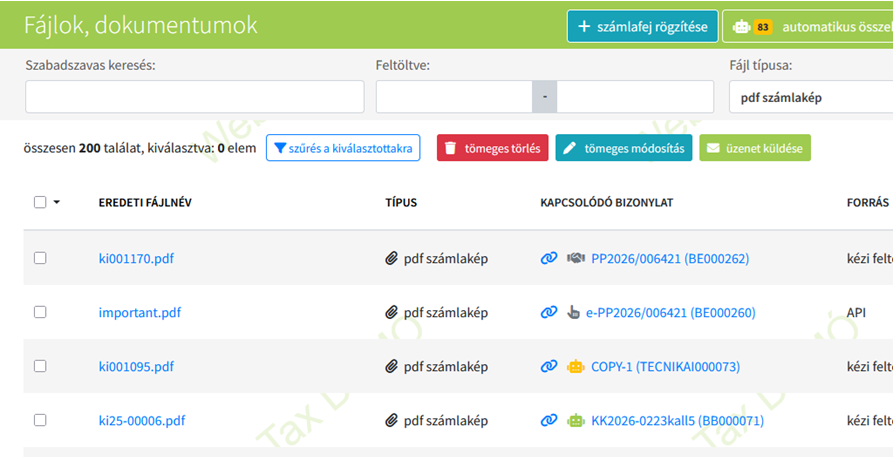
Task: Tick the checkbox for ki001095.pdf
Action: (40, 366)
